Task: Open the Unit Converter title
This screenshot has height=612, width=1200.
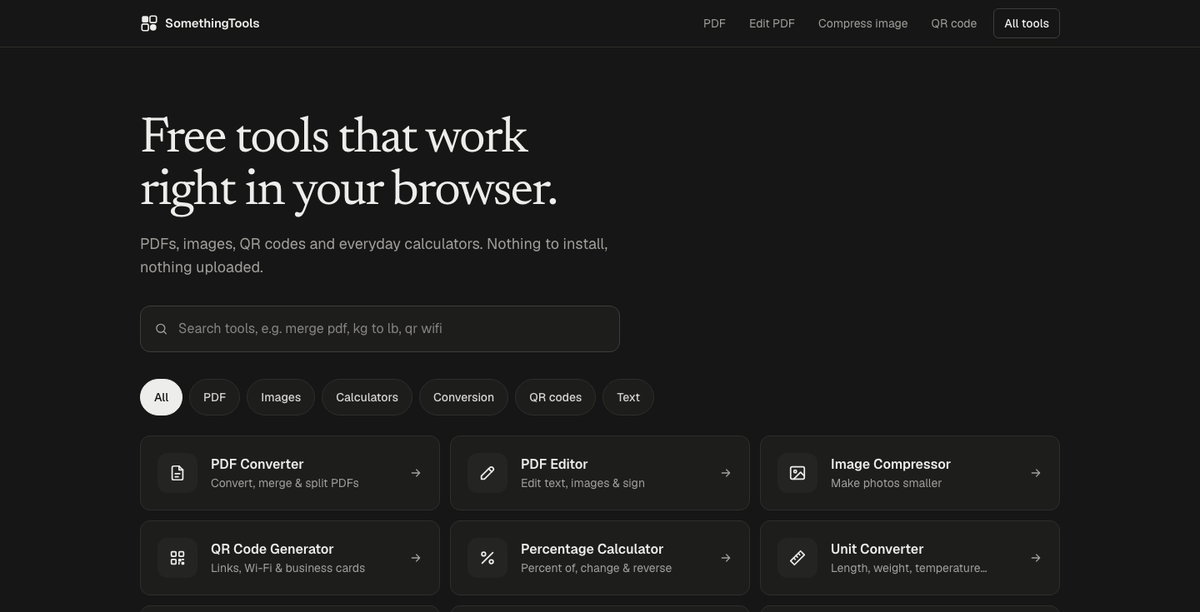Action: (x=877, y=549)
